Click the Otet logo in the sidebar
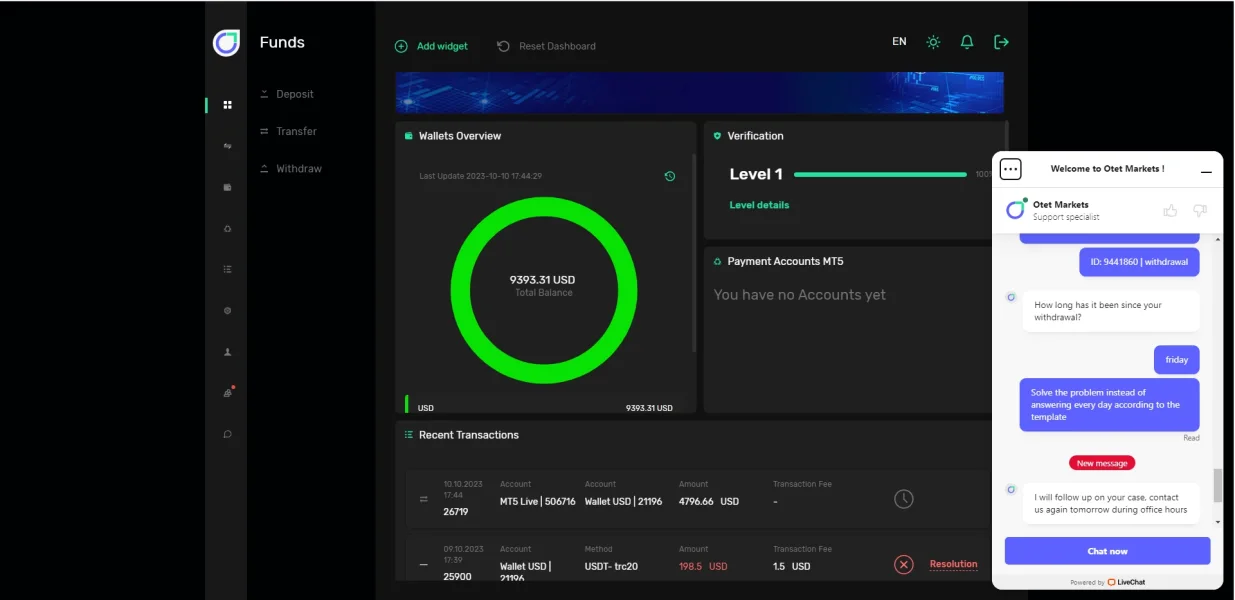 [226, 43]
